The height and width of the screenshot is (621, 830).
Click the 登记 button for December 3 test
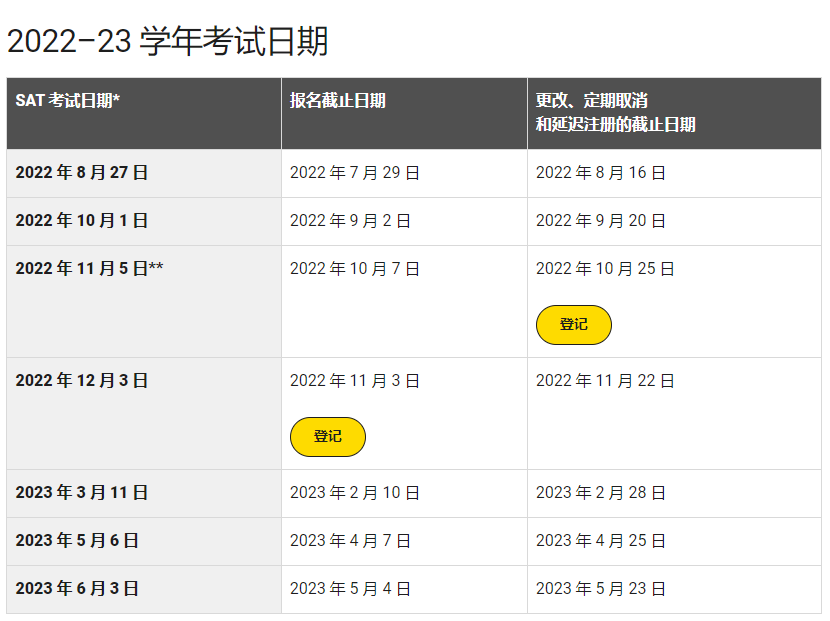[328, 437]
